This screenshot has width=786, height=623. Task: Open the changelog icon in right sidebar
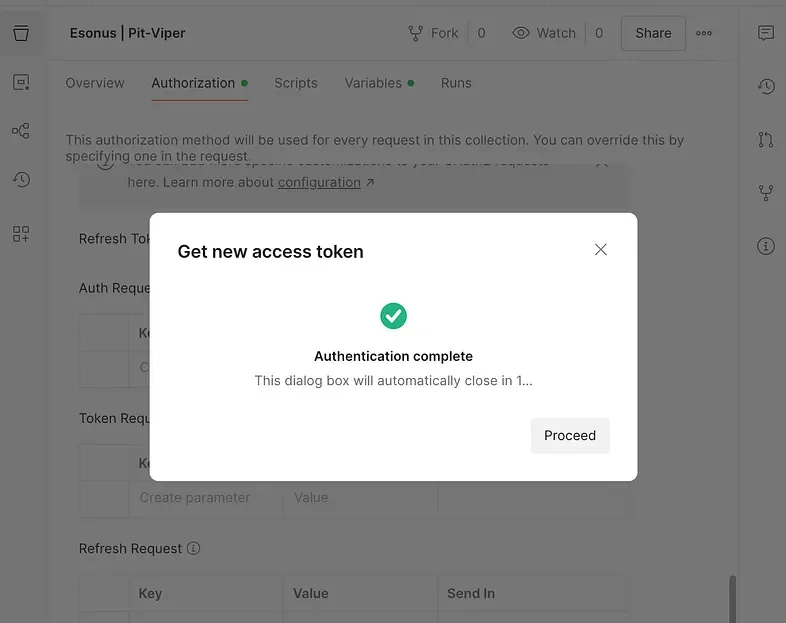click(x=766, y=87)
